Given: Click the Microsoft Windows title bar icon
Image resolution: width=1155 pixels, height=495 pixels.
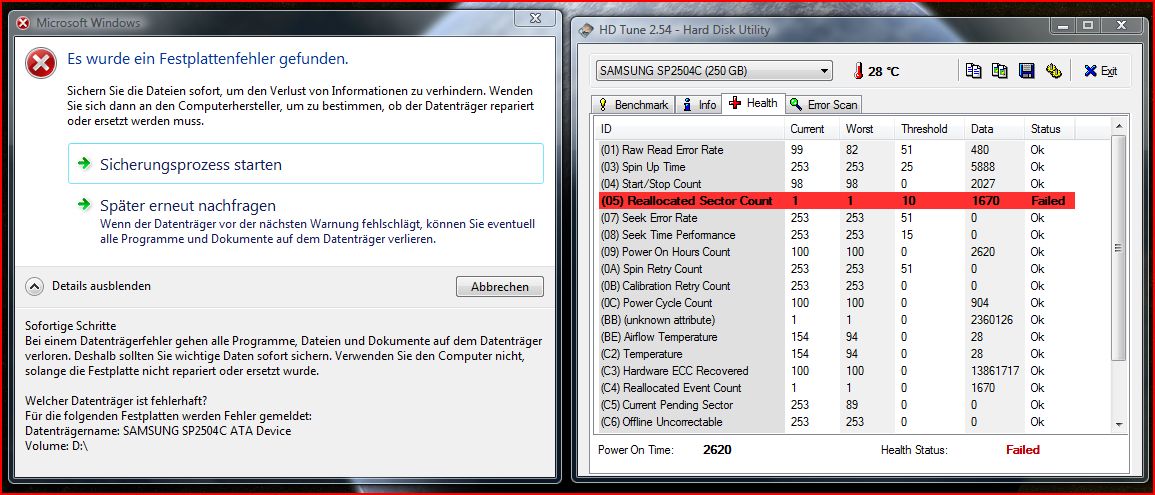Looking at the screenshot, I should pos(24,23).
